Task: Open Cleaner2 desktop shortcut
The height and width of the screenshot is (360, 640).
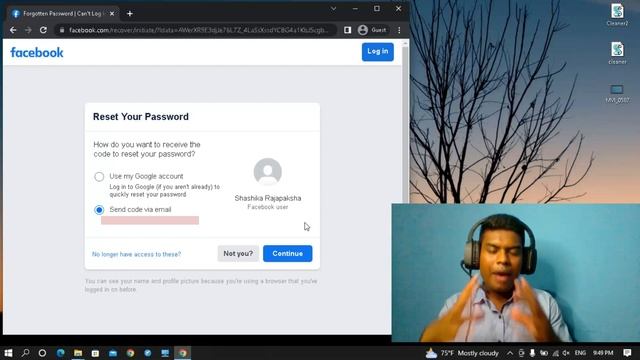Action: (x=617, y=15)
